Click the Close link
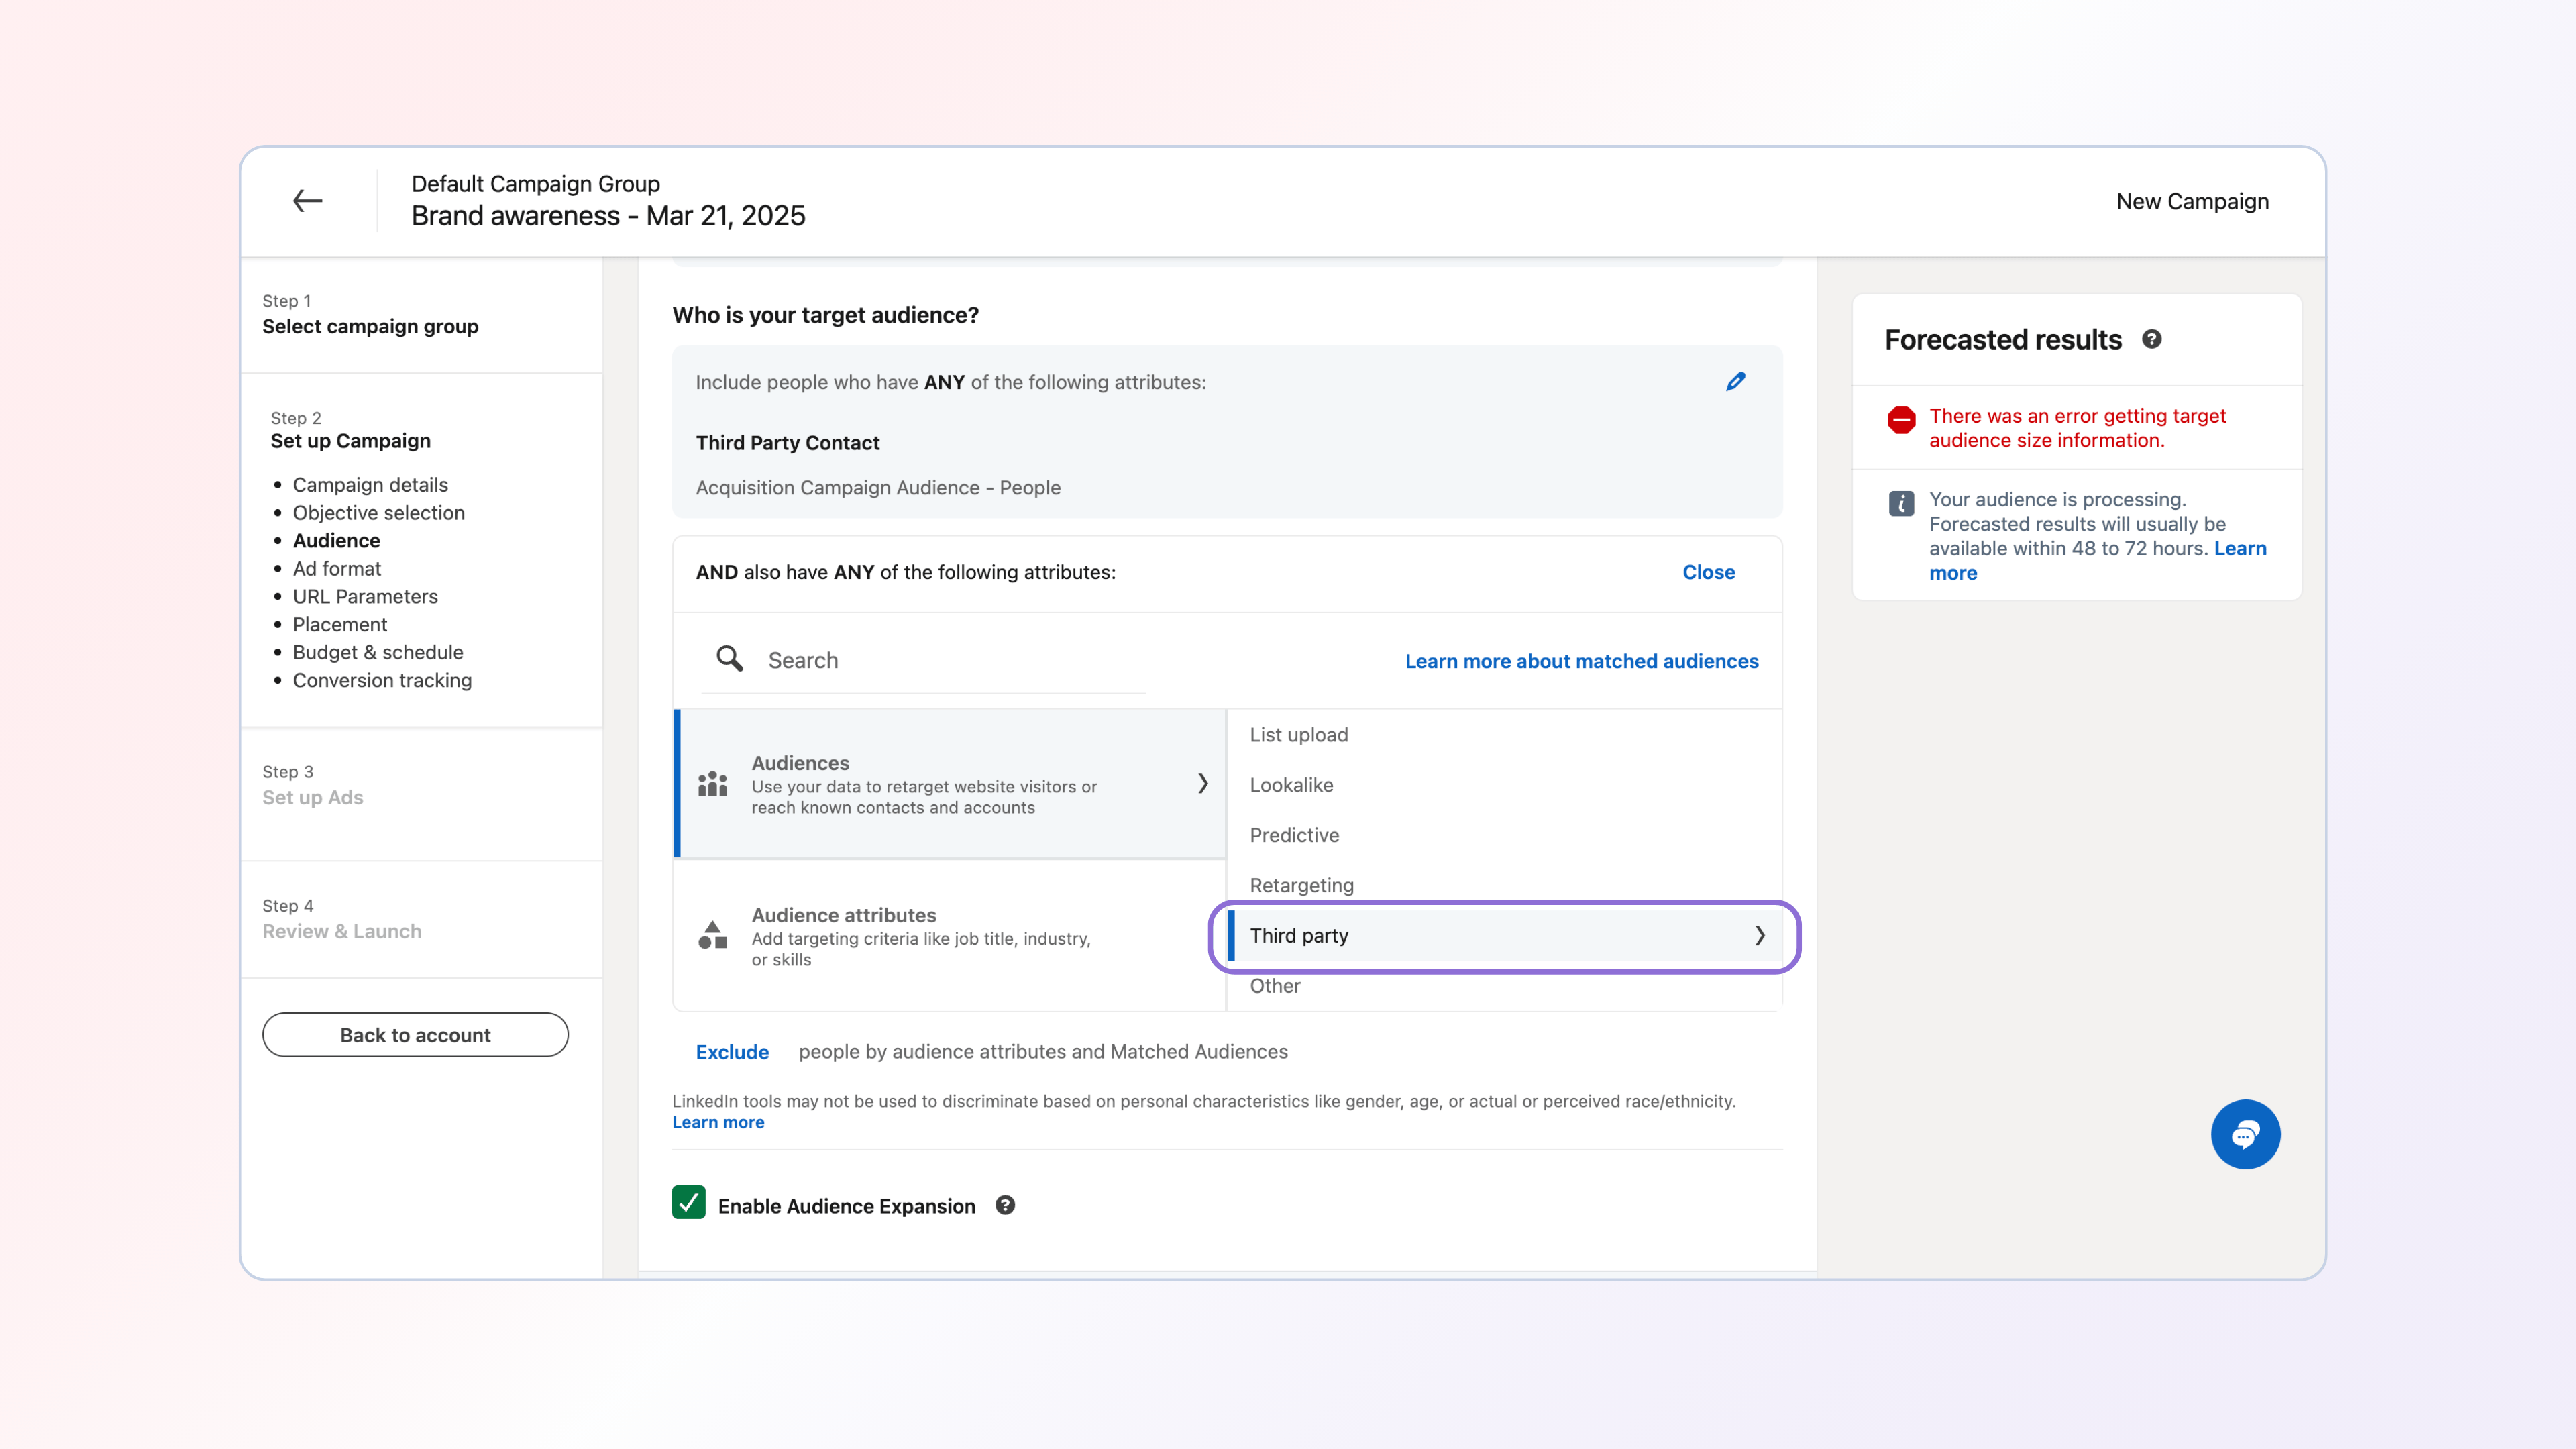This screenshot has height=1449, width=2576. coord(1708,572)
